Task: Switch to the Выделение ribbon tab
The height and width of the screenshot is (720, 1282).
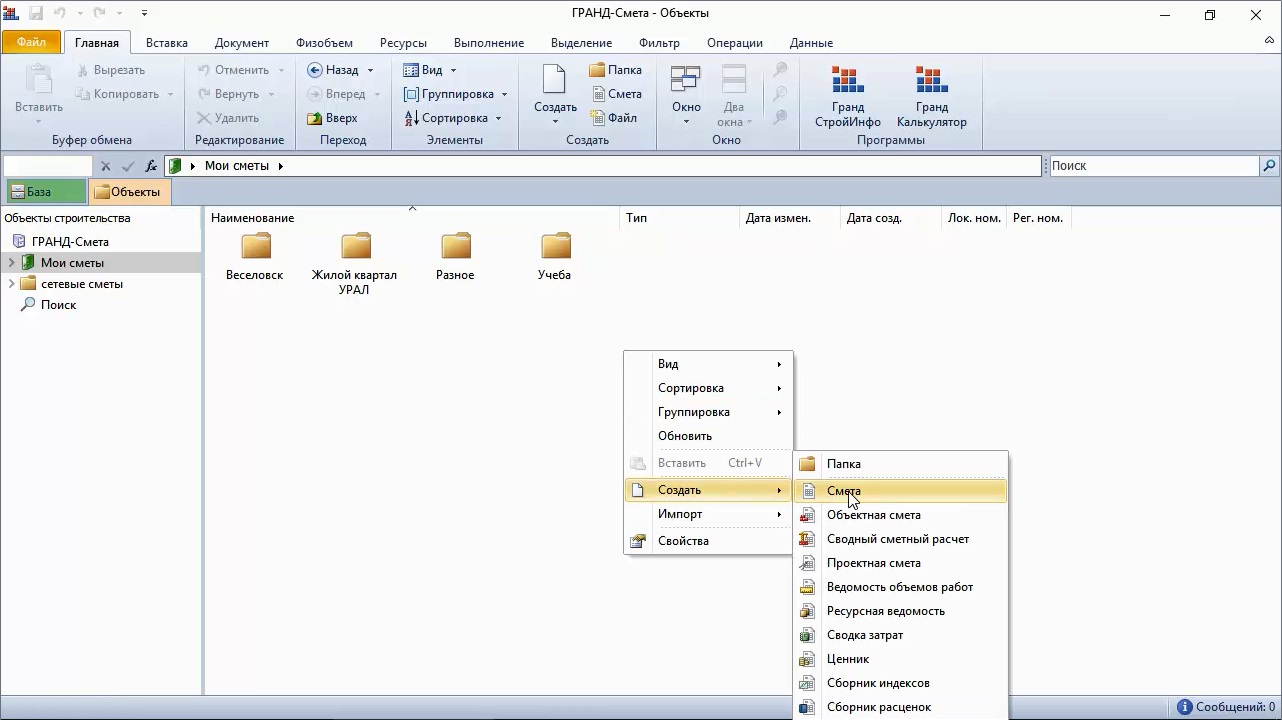Action: click(x=581, y=43)
